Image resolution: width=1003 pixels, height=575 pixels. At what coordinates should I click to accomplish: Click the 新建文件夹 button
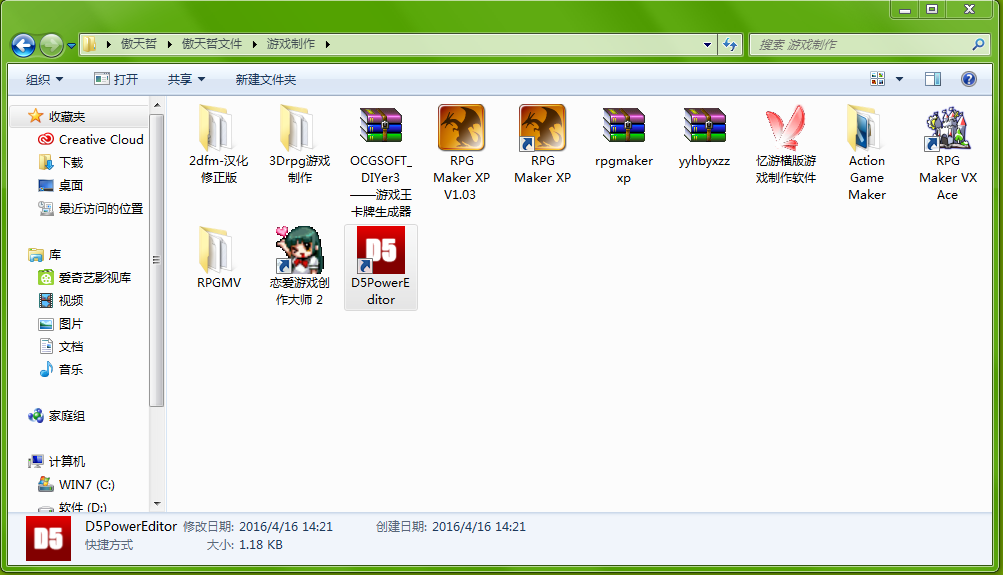tap(265, 79)
